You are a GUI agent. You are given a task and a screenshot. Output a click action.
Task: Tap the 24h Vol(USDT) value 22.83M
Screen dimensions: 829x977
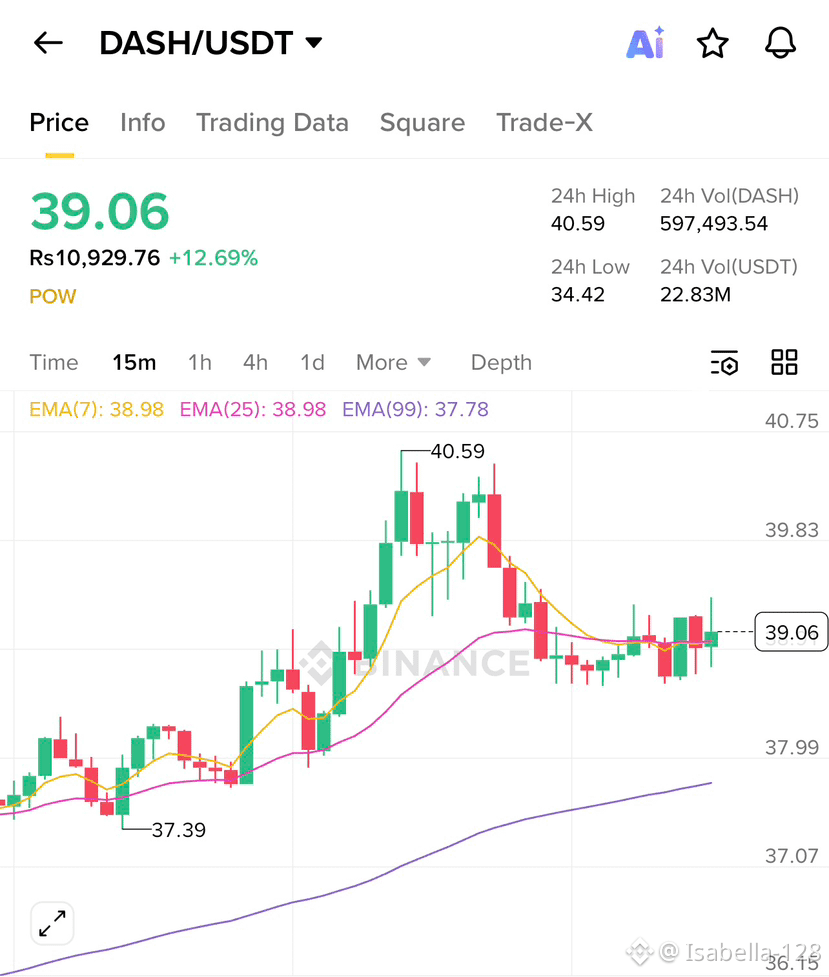696,294
